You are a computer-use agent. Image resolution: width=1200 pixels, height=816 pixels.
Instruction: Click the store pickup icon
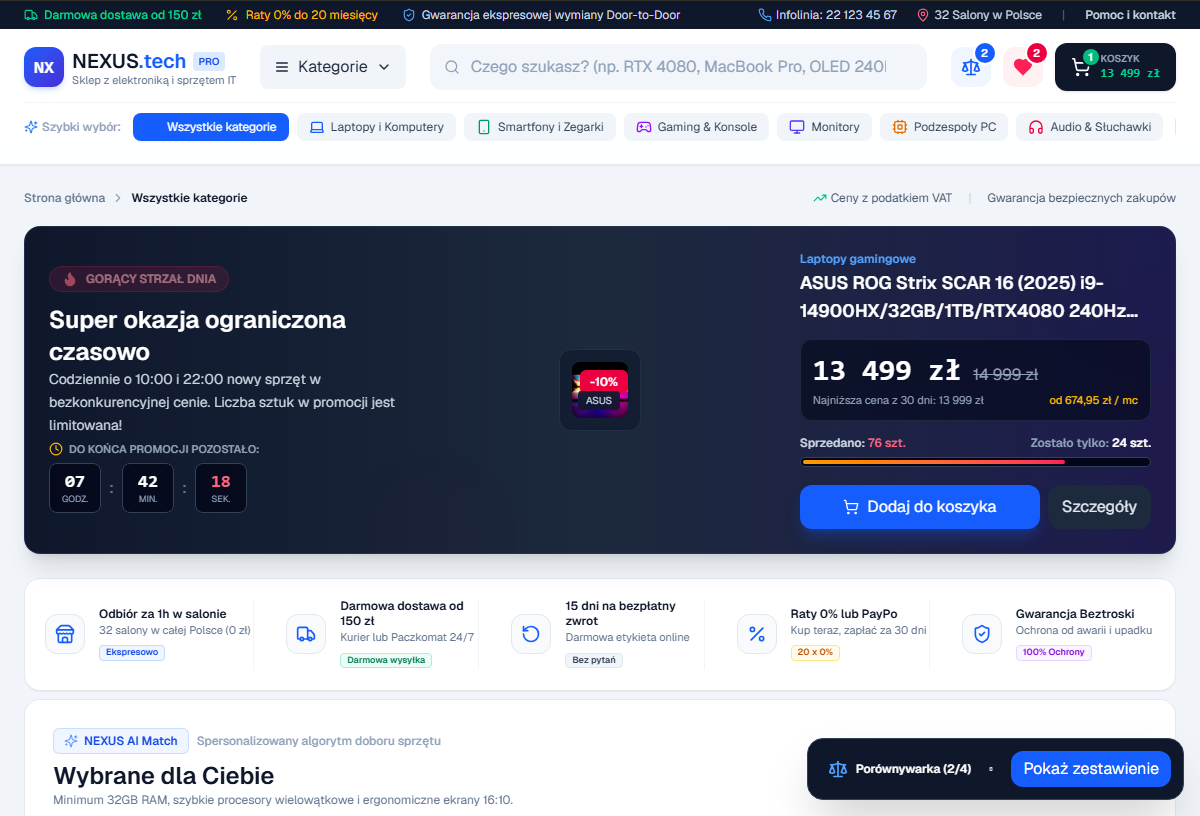(x=65, y=634)
